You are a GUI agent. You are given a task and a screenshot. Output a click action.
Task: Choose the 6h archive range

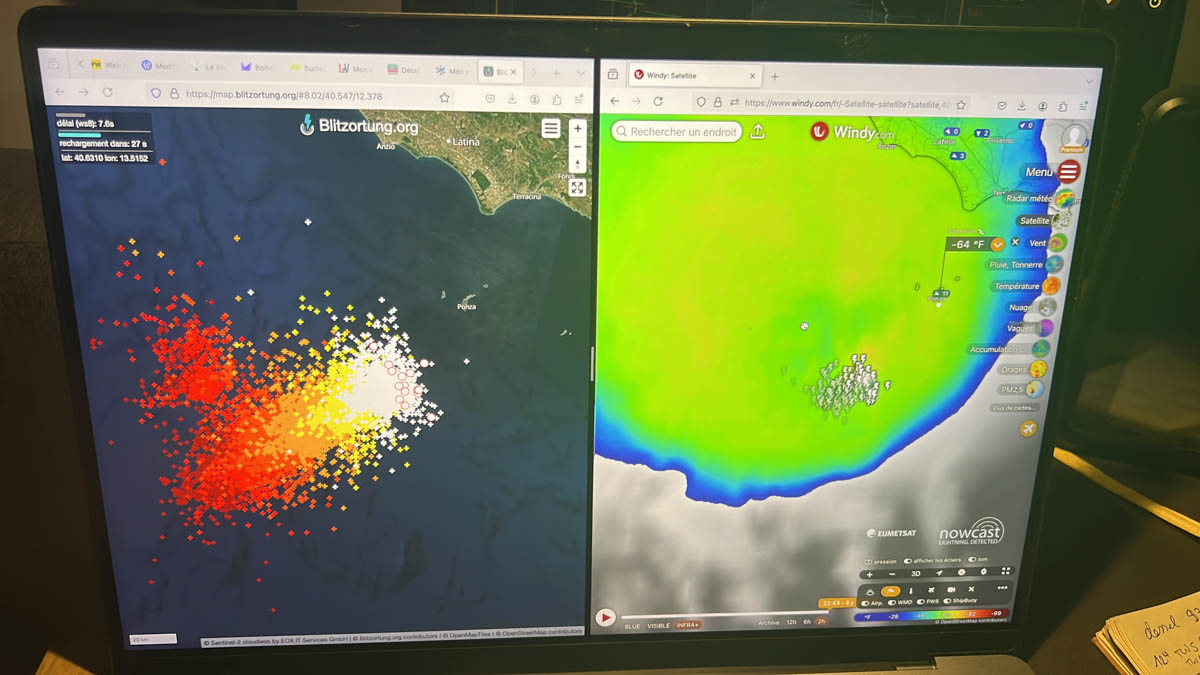tap(807, 622)
